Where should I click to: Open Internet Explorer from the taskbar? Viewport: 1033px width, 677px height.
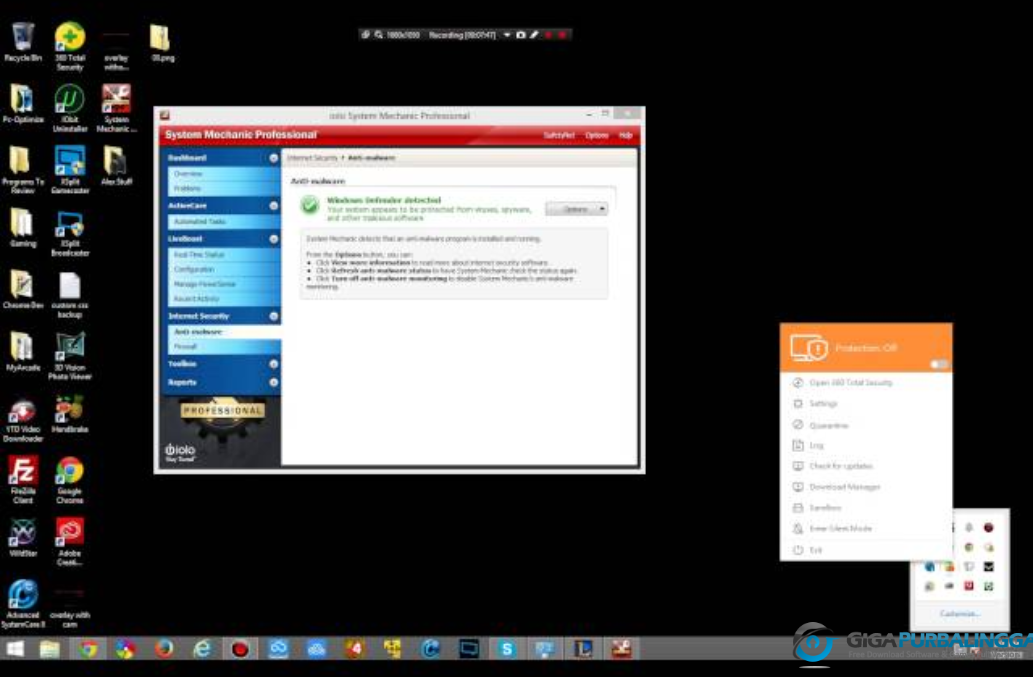(202, 649)
